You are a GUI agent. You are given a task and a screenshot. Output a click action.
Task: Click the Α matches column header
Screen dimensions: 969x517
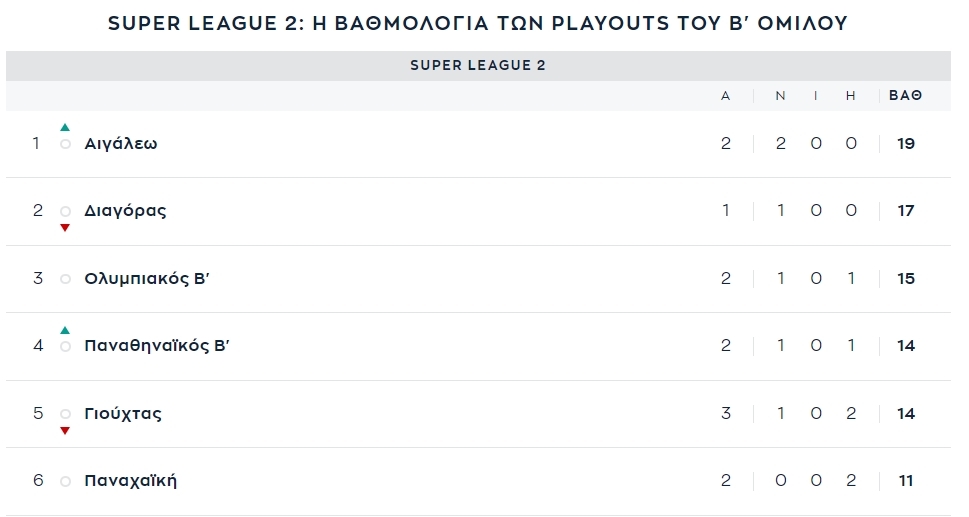coord(726,96)
